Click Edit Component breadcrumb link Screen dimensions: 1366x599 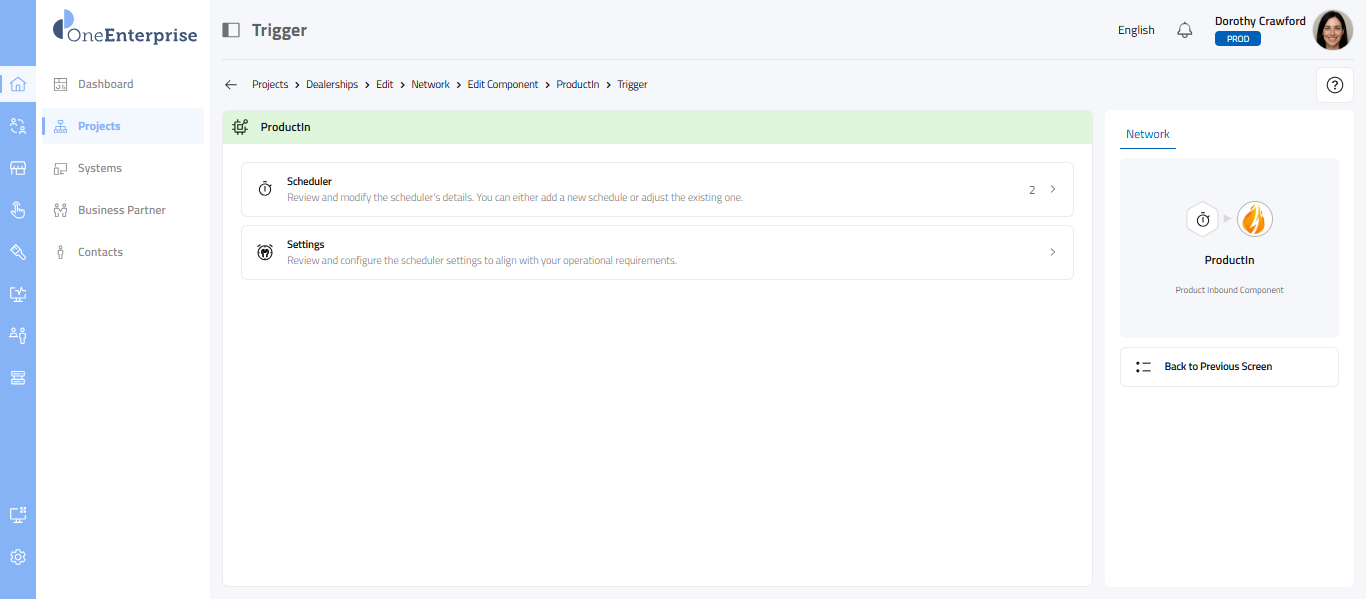point(503,85)
